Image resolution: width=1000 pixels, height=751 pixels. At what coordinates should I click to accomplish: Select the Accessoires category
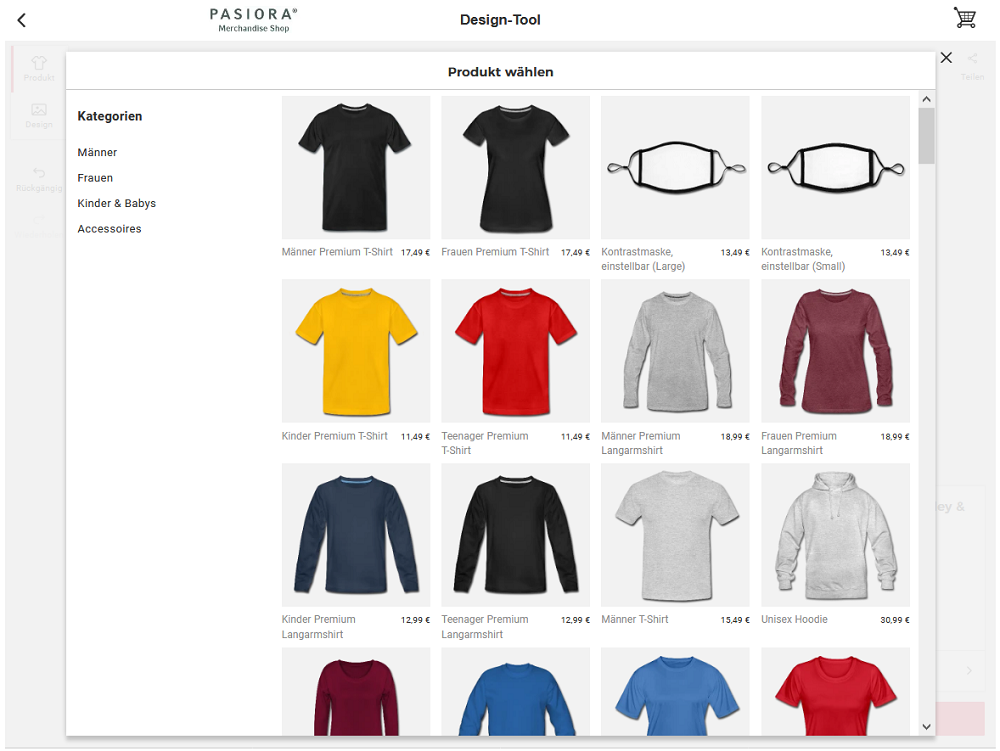tap(110, 229)
